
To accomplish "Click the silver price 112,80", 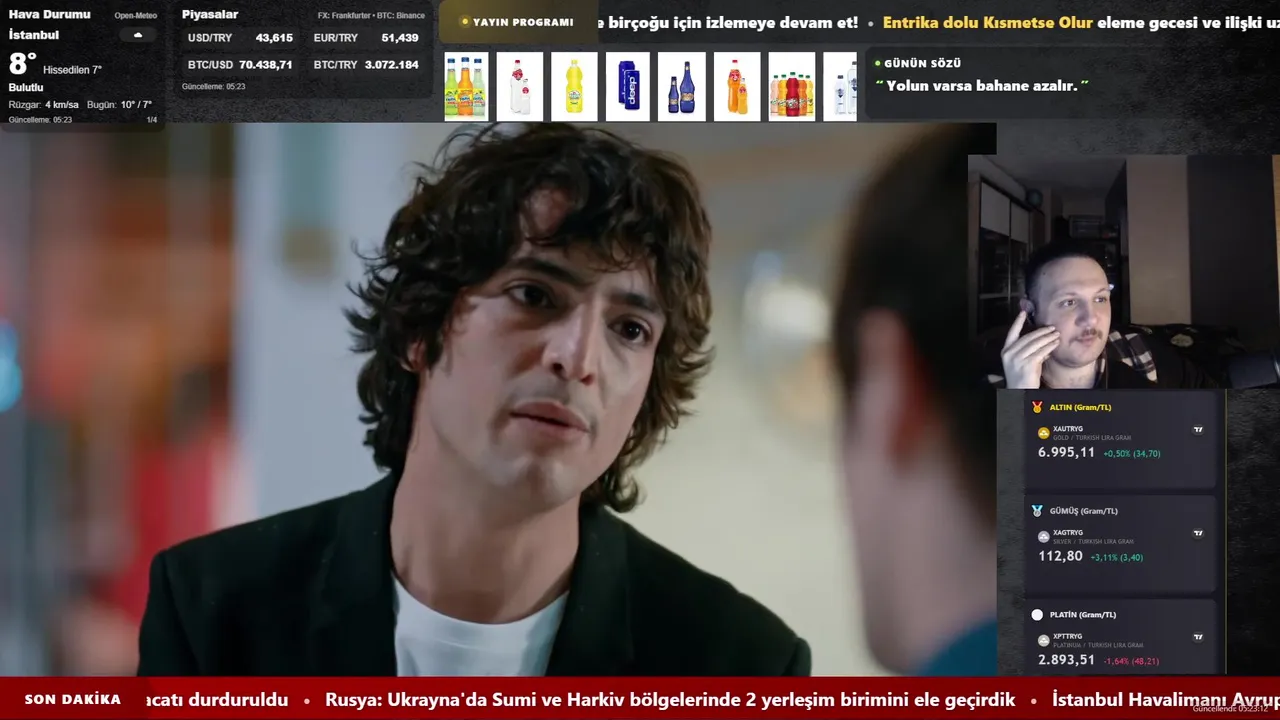I will click(x=1060, y=556).
